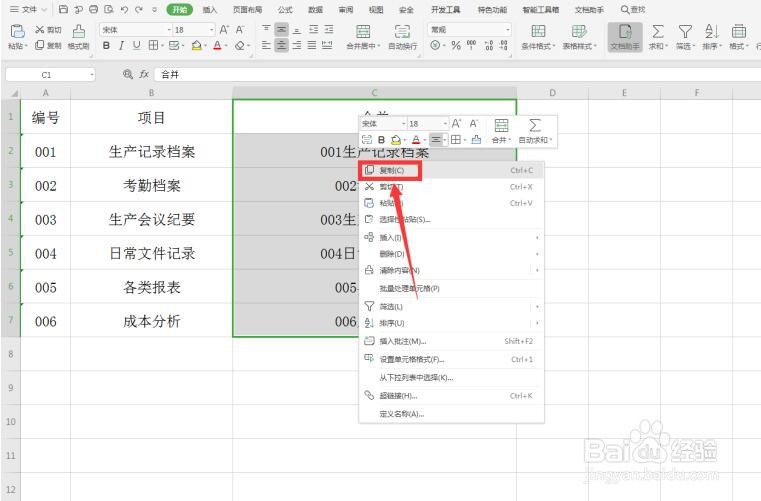Click the Sort (排序) A-Z icon in ribbon
Screen dimensions: 761x501
[x=711, y=32]
